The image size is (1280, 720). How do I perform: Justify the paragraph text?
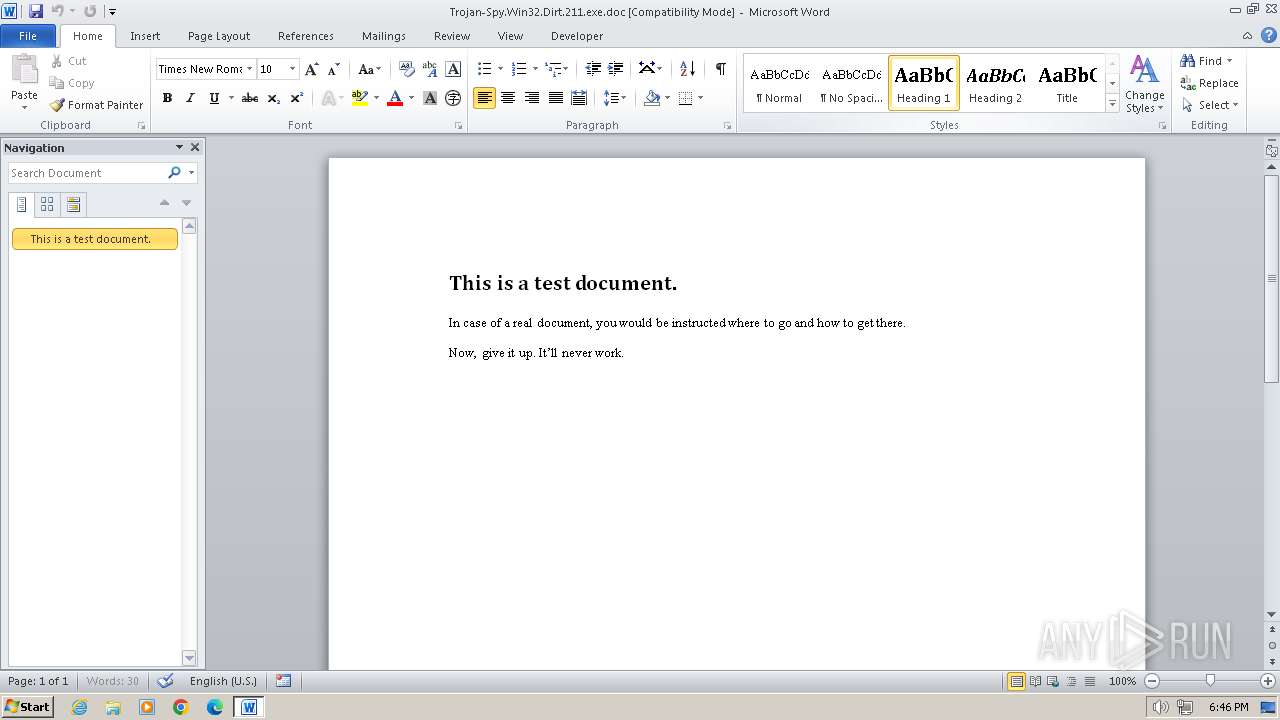[555, 98]
